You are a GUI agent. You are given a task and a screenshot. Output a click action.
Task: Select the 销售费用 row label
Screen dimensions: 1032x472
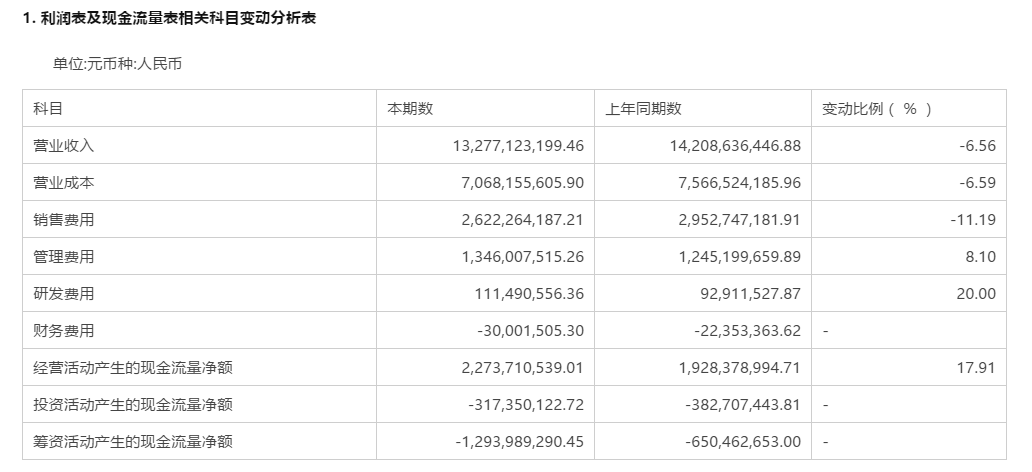64,220
